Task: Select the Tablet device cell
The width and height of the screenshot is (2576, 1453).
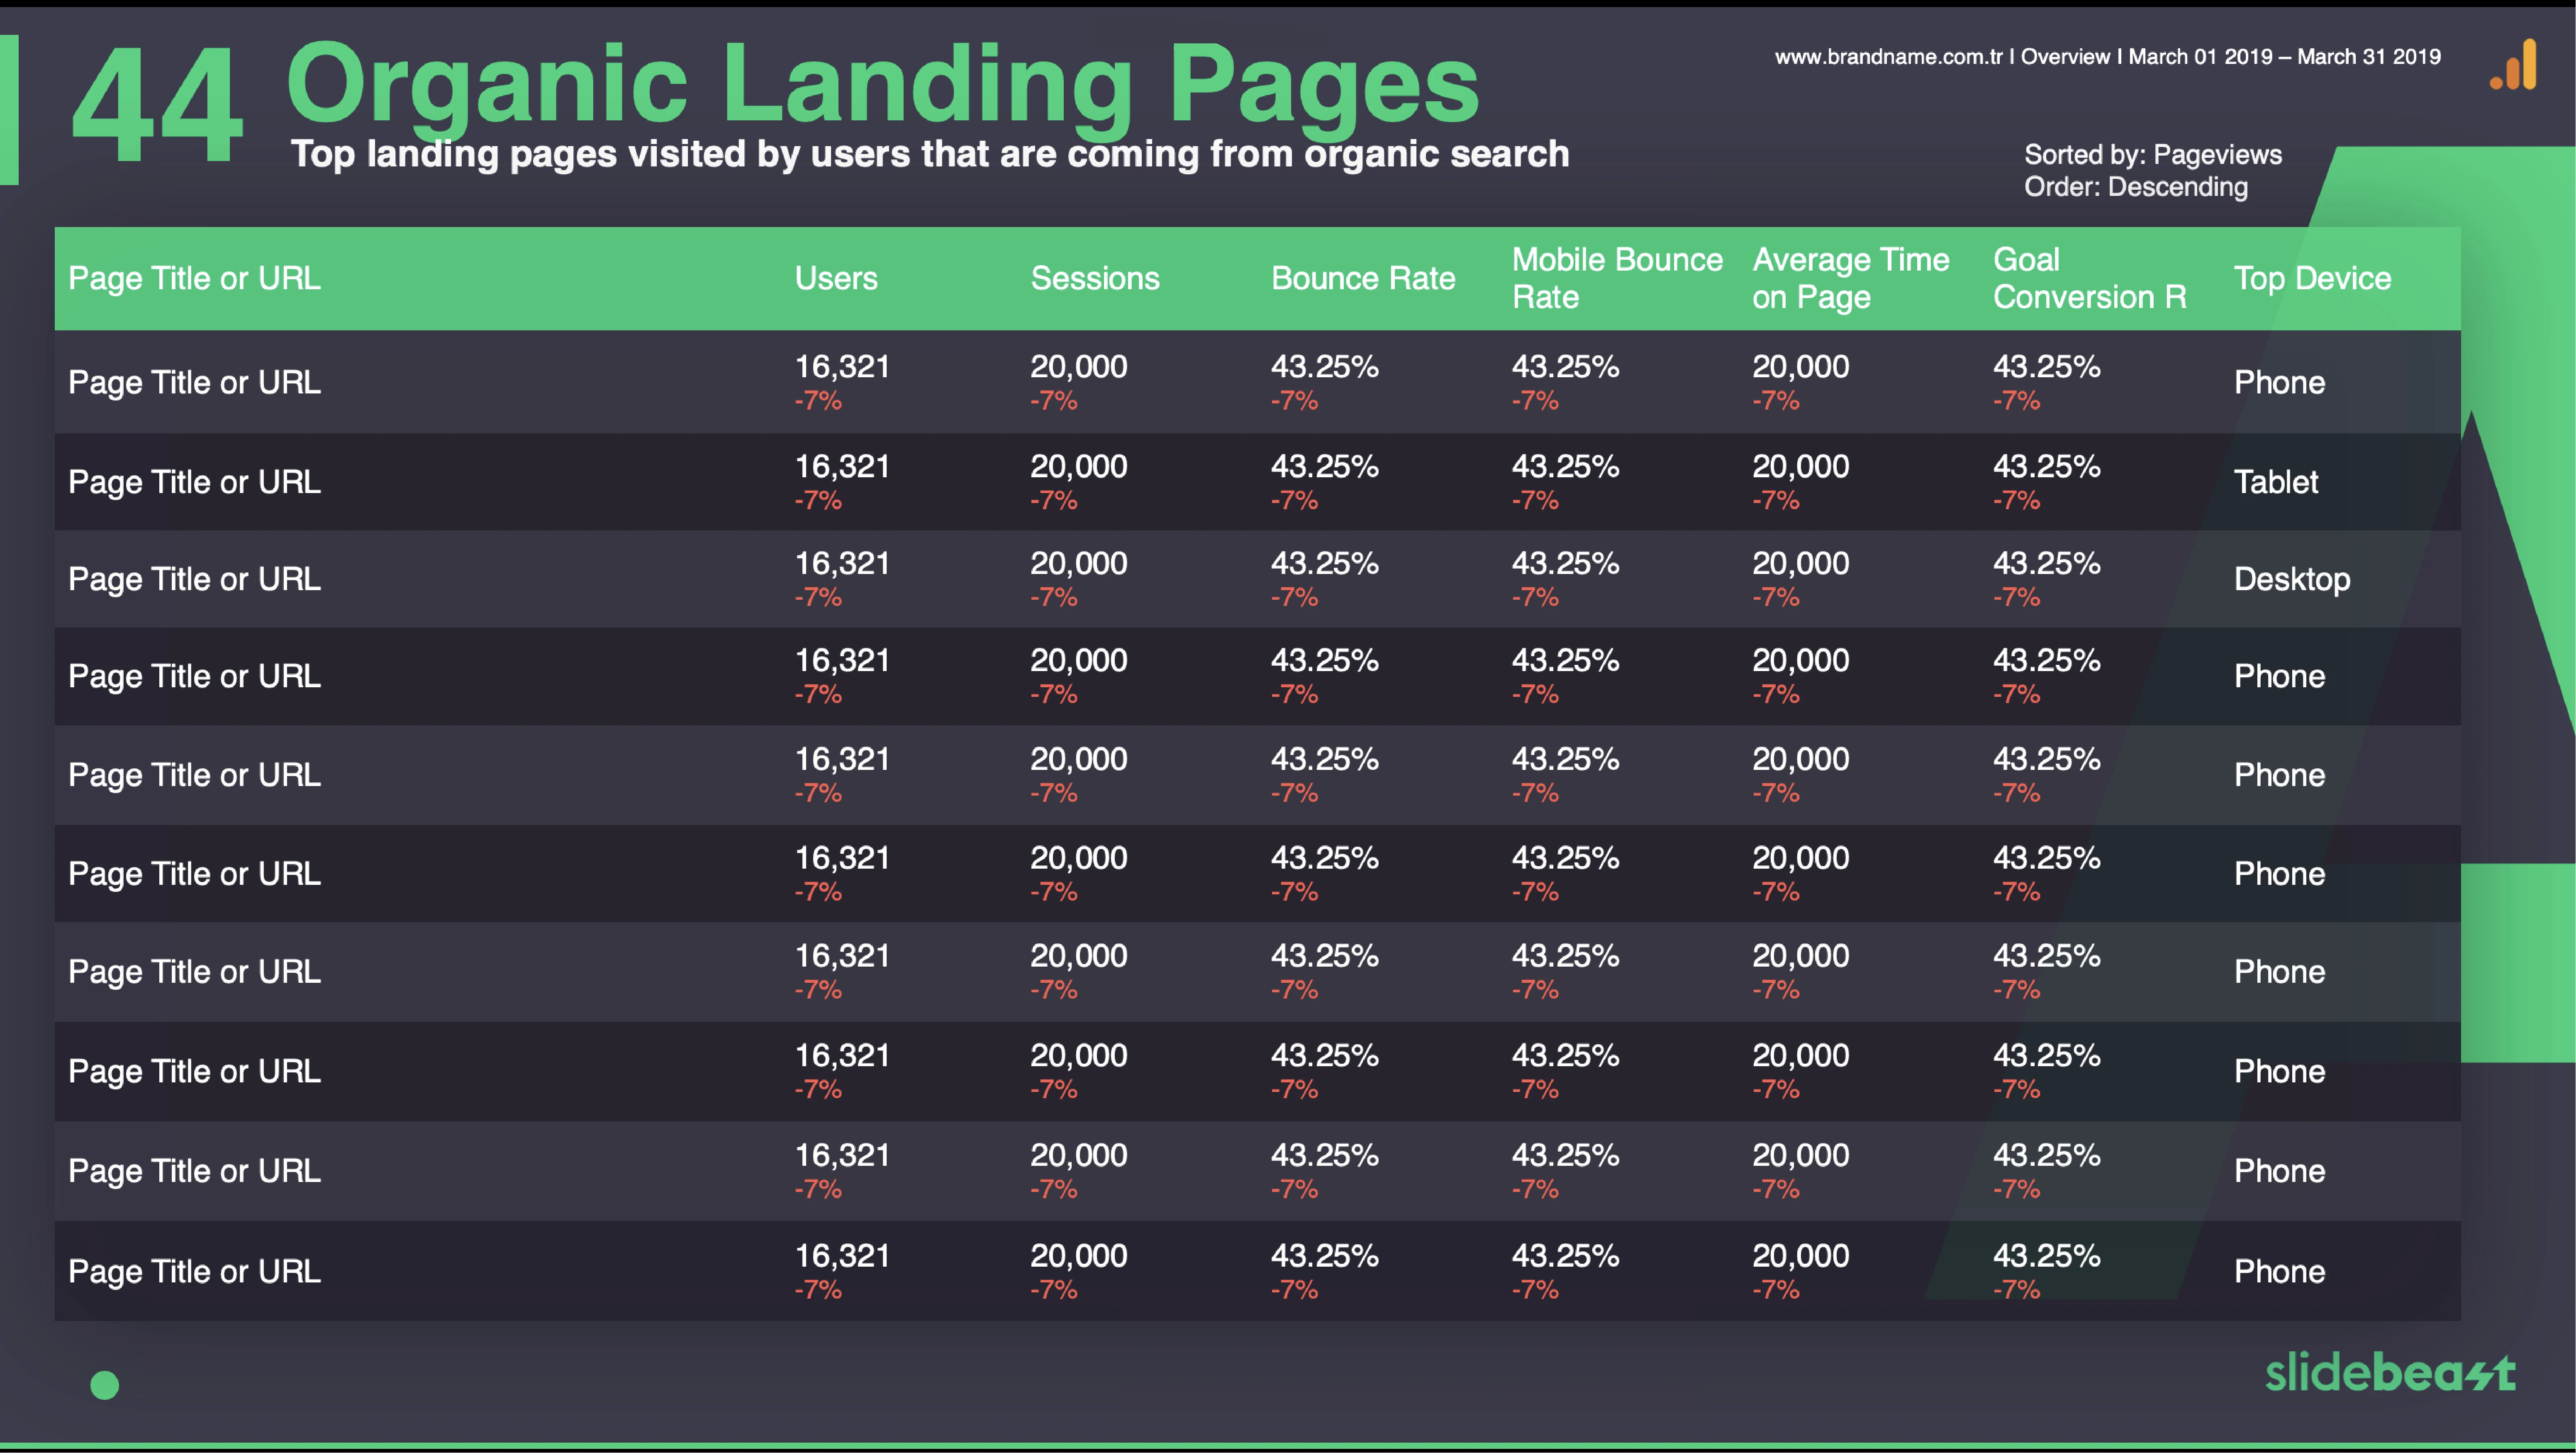Action: pyautogui.click(x=2276, y=482)
